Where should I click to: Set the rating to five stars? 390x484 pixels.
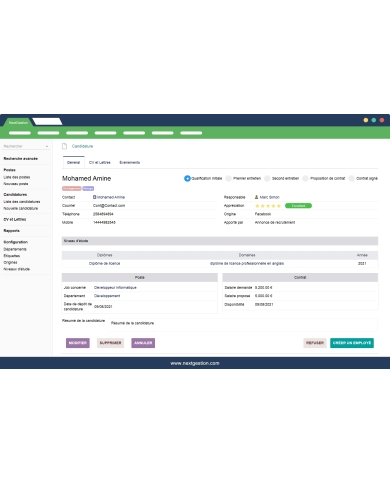point(279,206)
